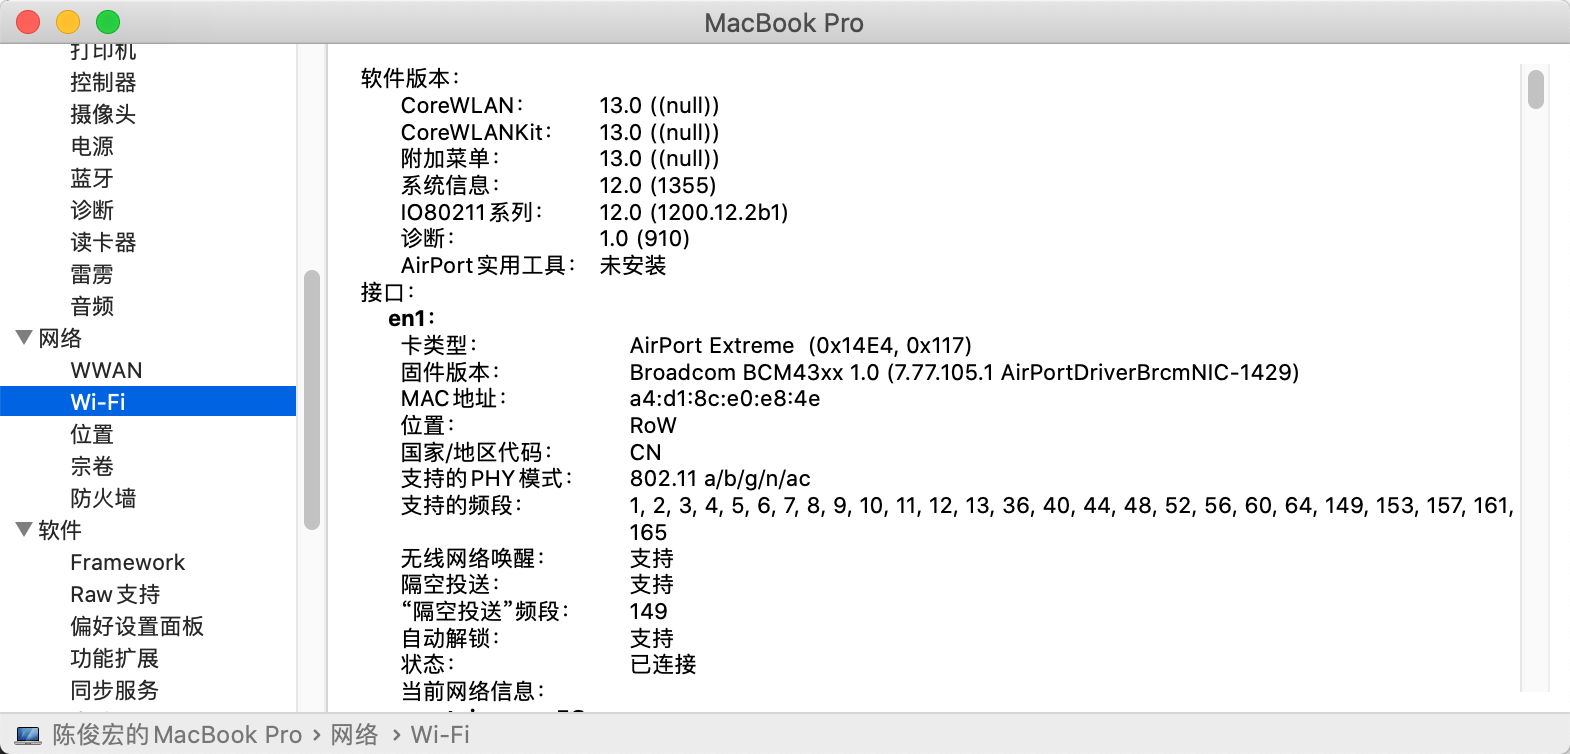This screenshot has width=1570, height=754.
Task: Select 位置 in the sidebar
Action: click(x=92, y=434)
